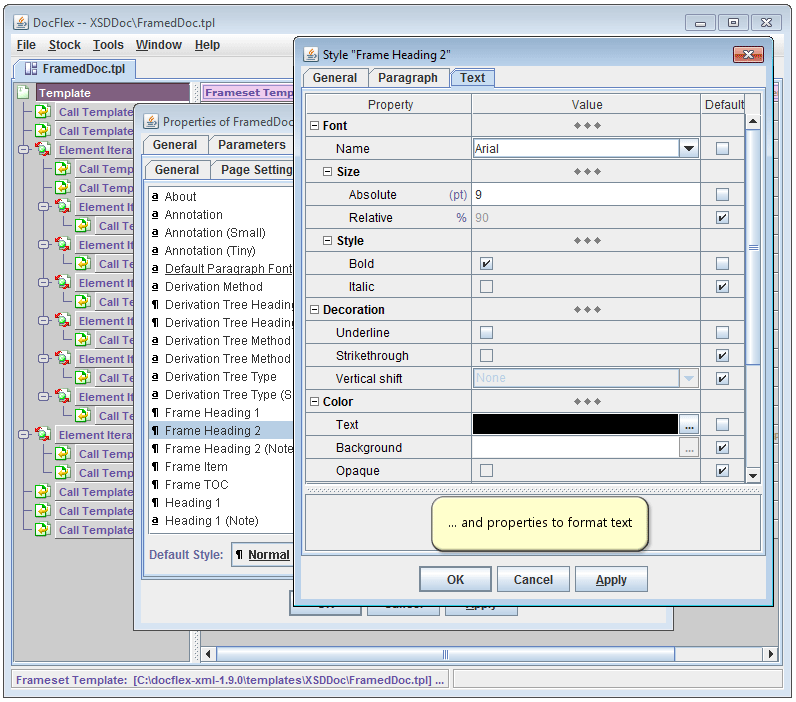Click paragraph icon beside Frame Heading 1
796x702 pixels.
pos(155,413)
